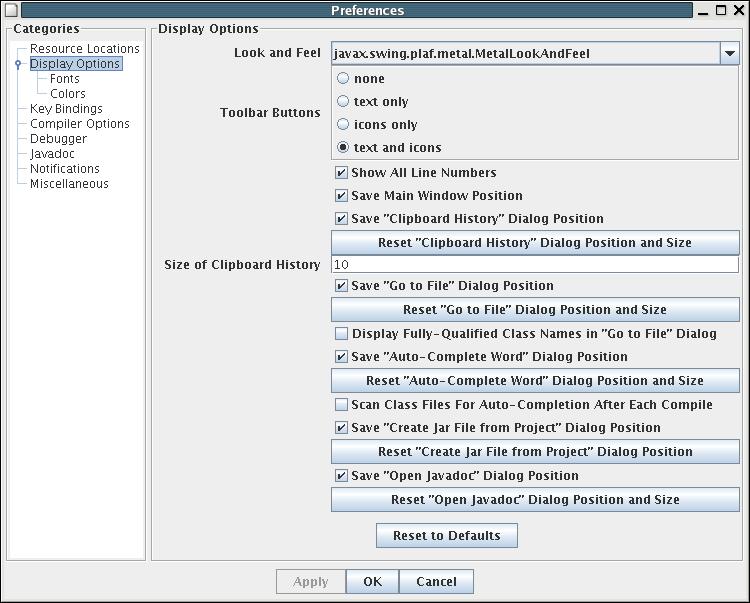This screenshot has width=750, height=603.
Task: Toggle Show All Line Numbers checkbox
Action: 342,173
